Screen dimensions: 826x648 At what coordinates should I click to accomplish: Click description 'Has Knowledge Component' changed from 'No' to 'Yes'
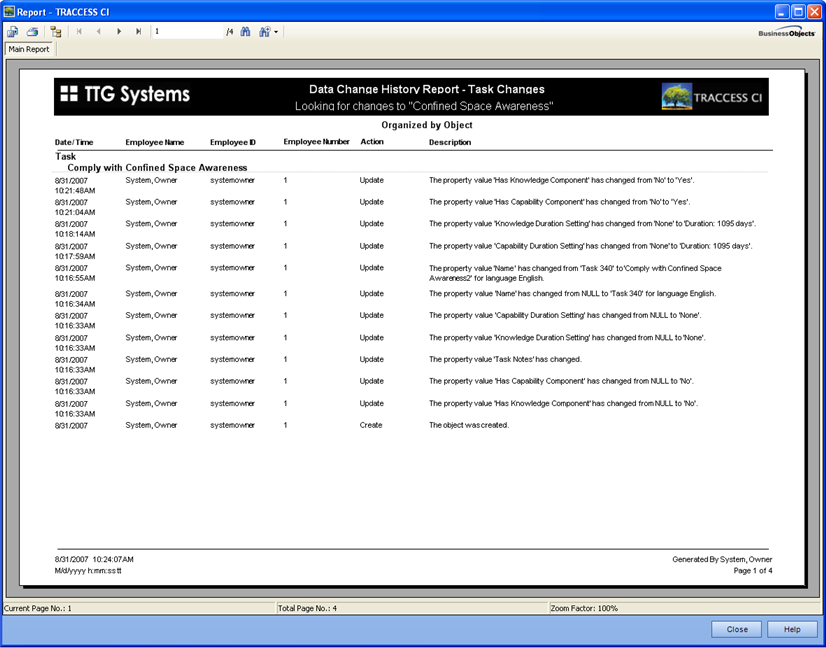coord(562,180)
